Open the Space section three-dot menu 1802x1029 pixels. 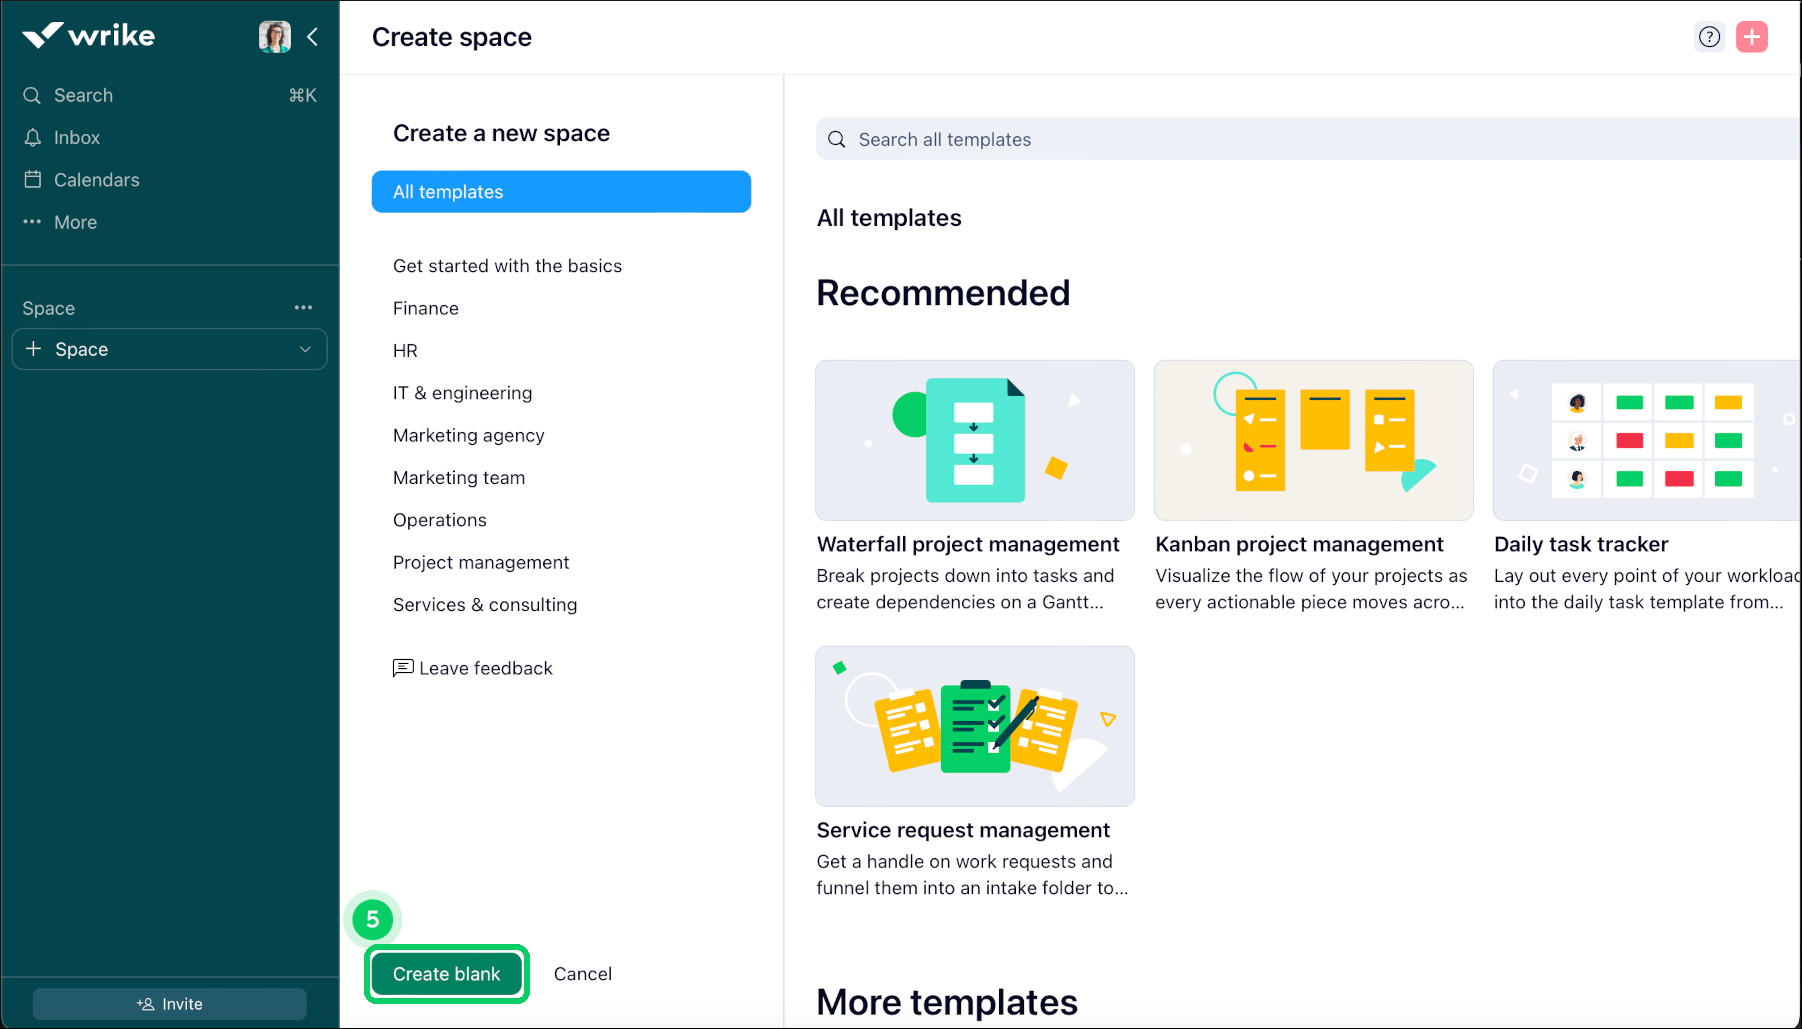tap(303, 308)
